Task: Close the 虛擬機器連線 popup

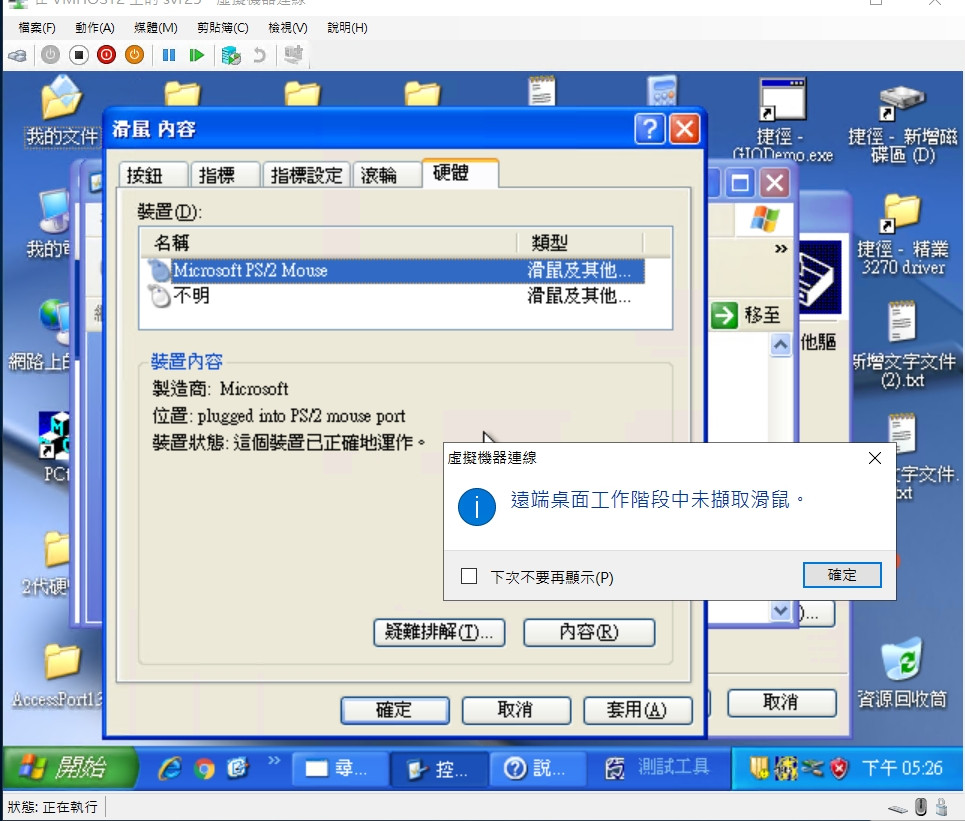Action: [x=875, y=458]
